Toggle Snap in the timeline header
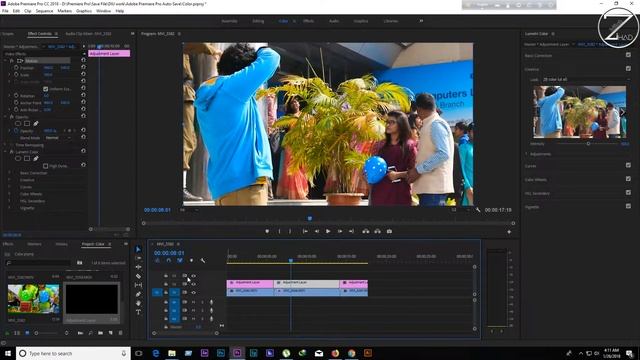The height and width of the screenshot is (360, 640). coord(169,260)
